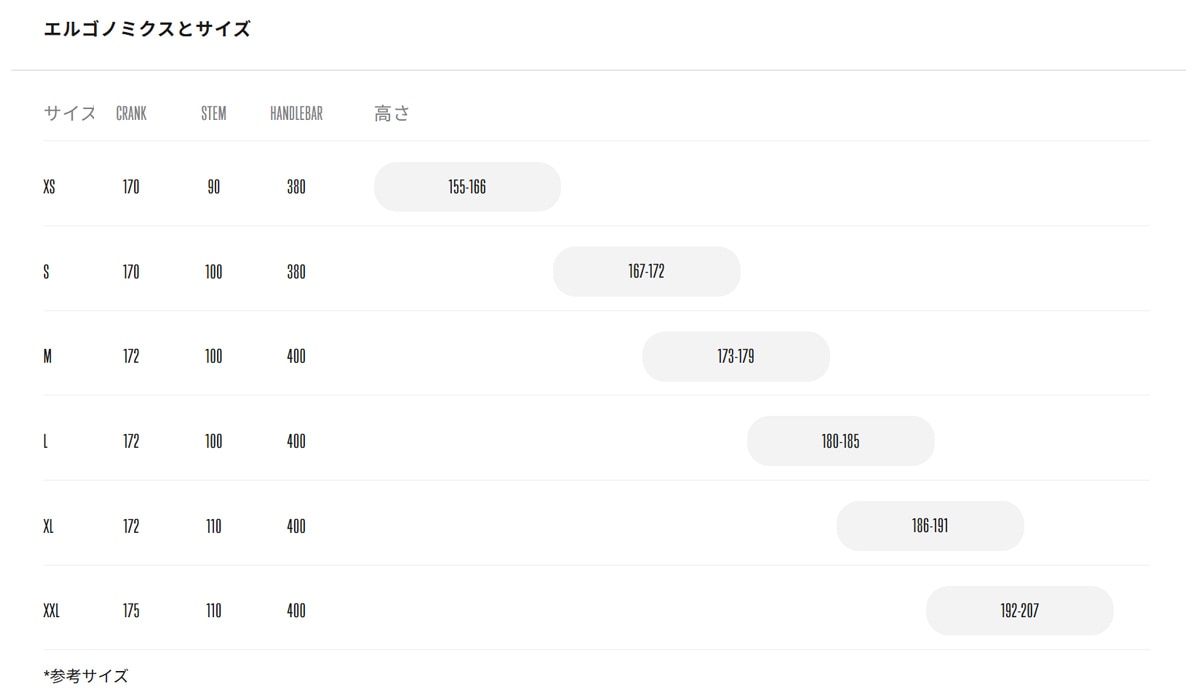Click the サイズ column header
The height and width of the screenshot is (700, 1200).
[x=70, y=114]
